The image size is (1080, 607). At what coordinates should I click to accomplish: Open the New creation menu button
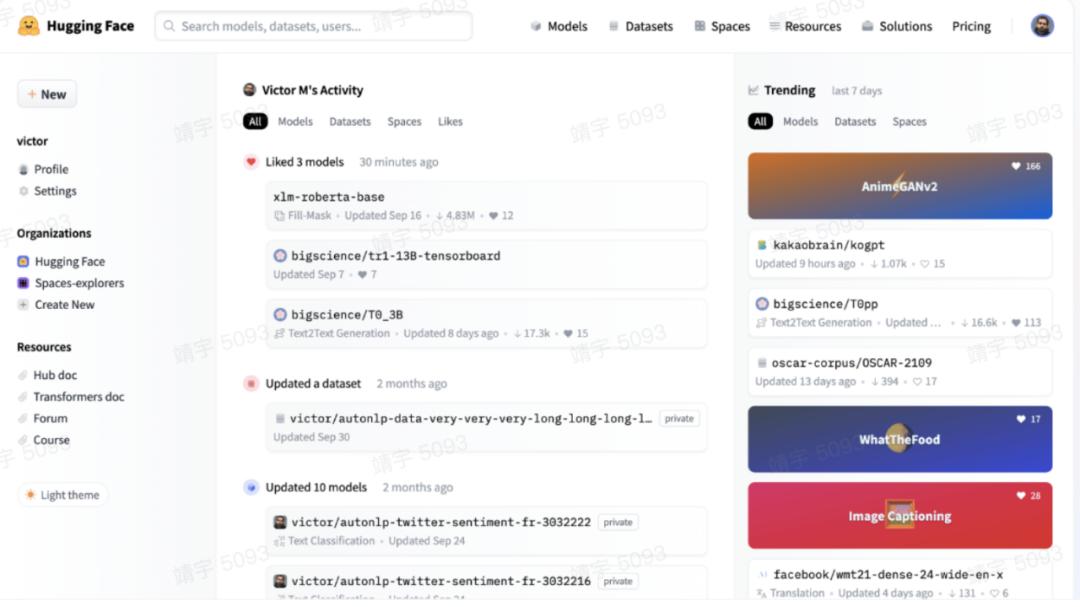click(47, 94)
